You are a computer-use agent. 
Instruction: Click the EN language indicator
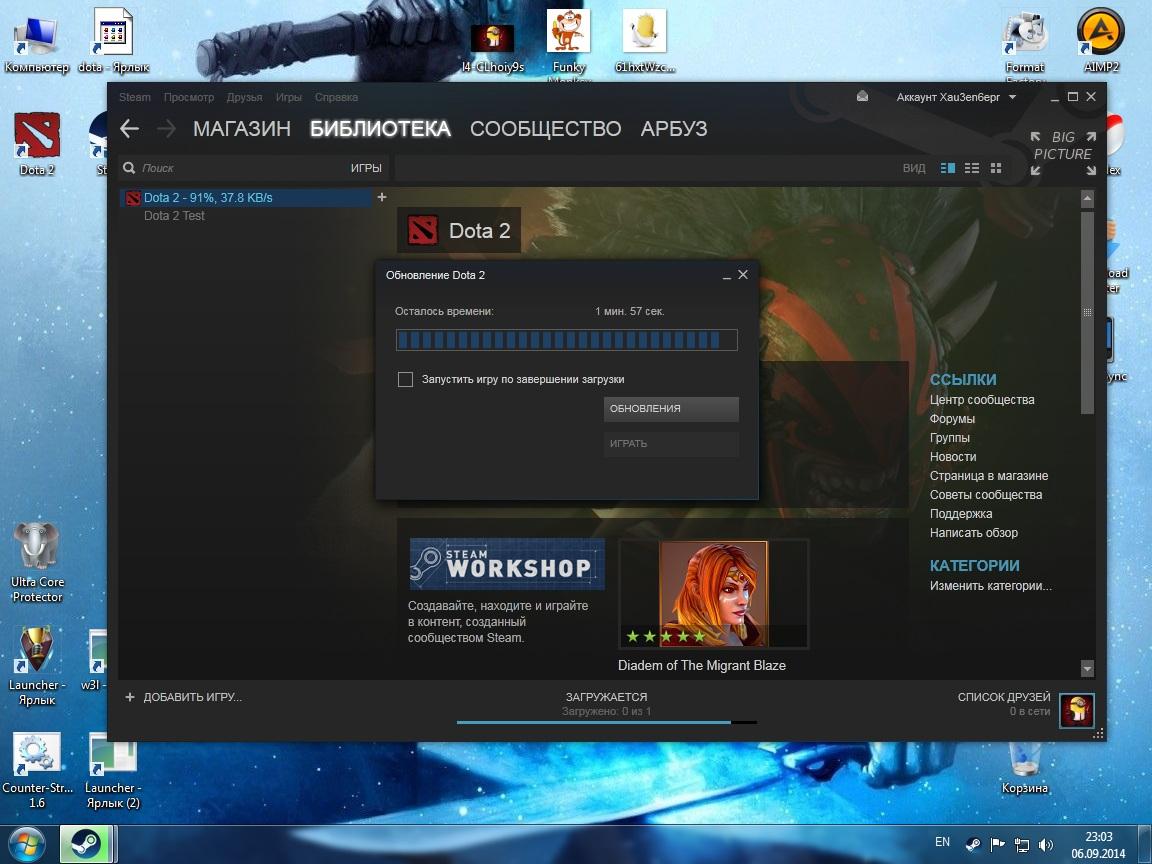(943, 842)
